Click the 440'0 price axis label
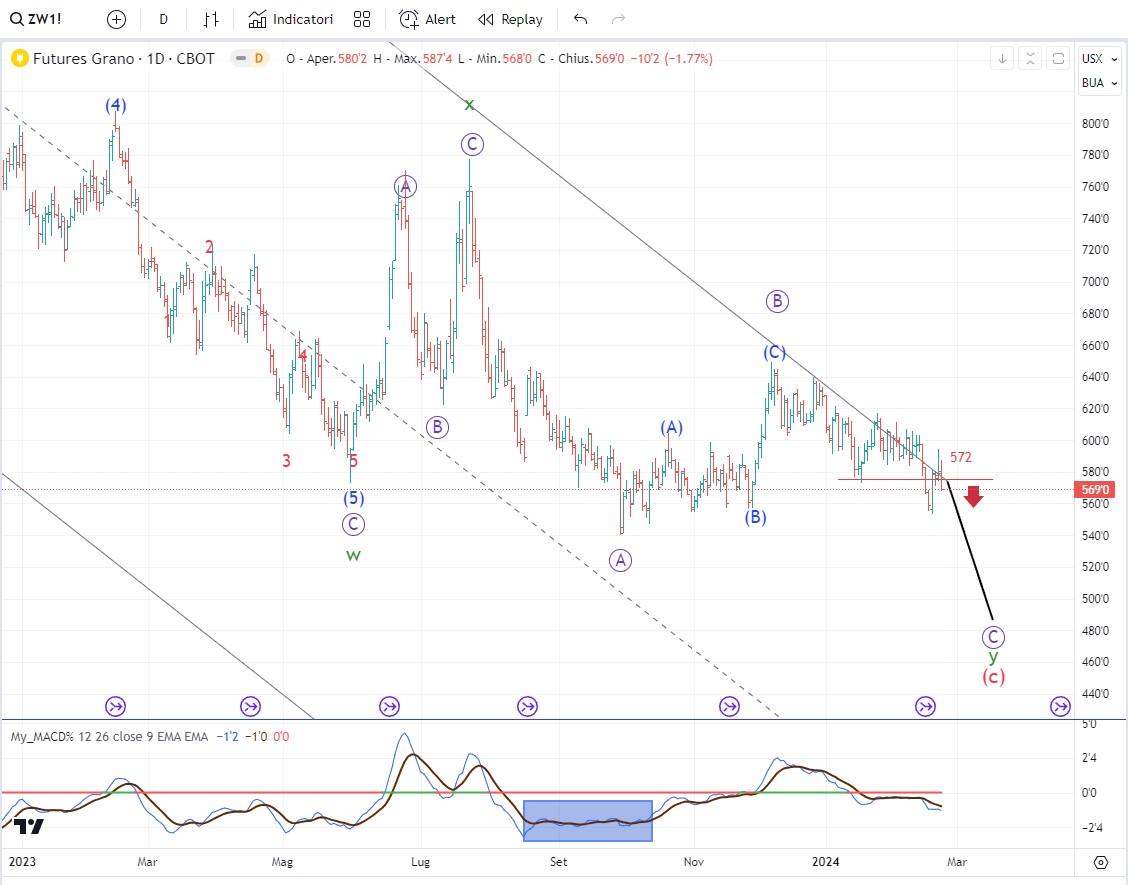Image resolution: width=1128 pixels, height=885 pixels. (1095, 694)
